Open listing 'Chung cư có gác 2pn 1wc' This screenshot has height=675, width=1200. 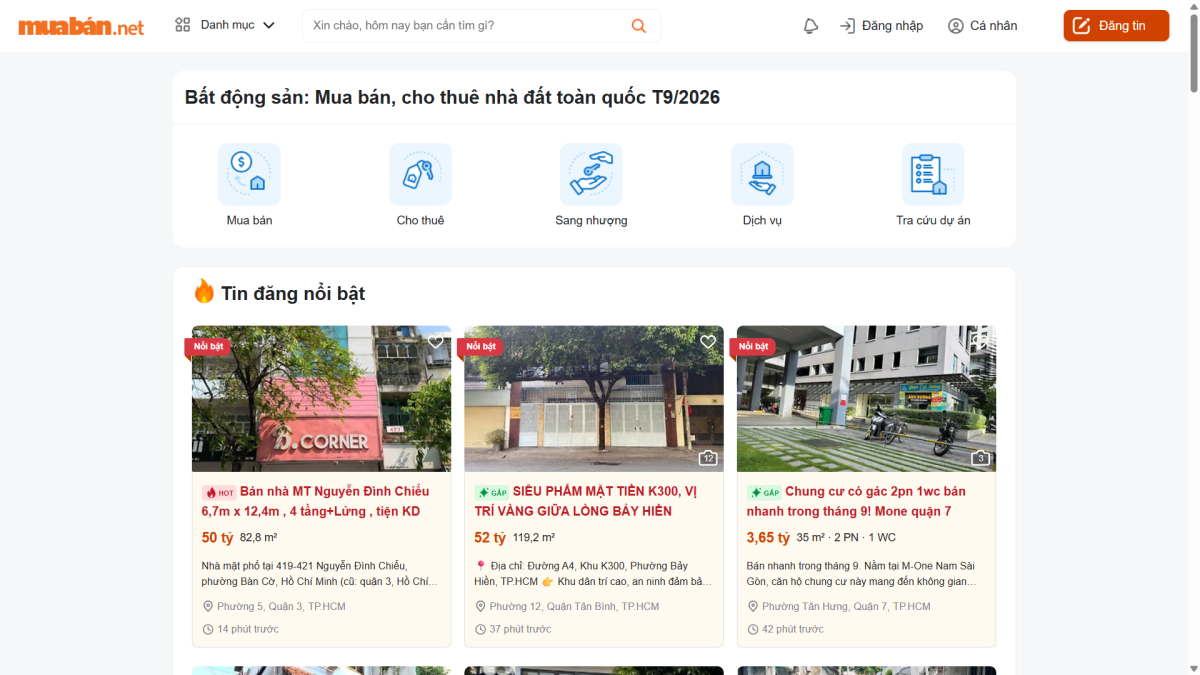click(x=857, y=501)
